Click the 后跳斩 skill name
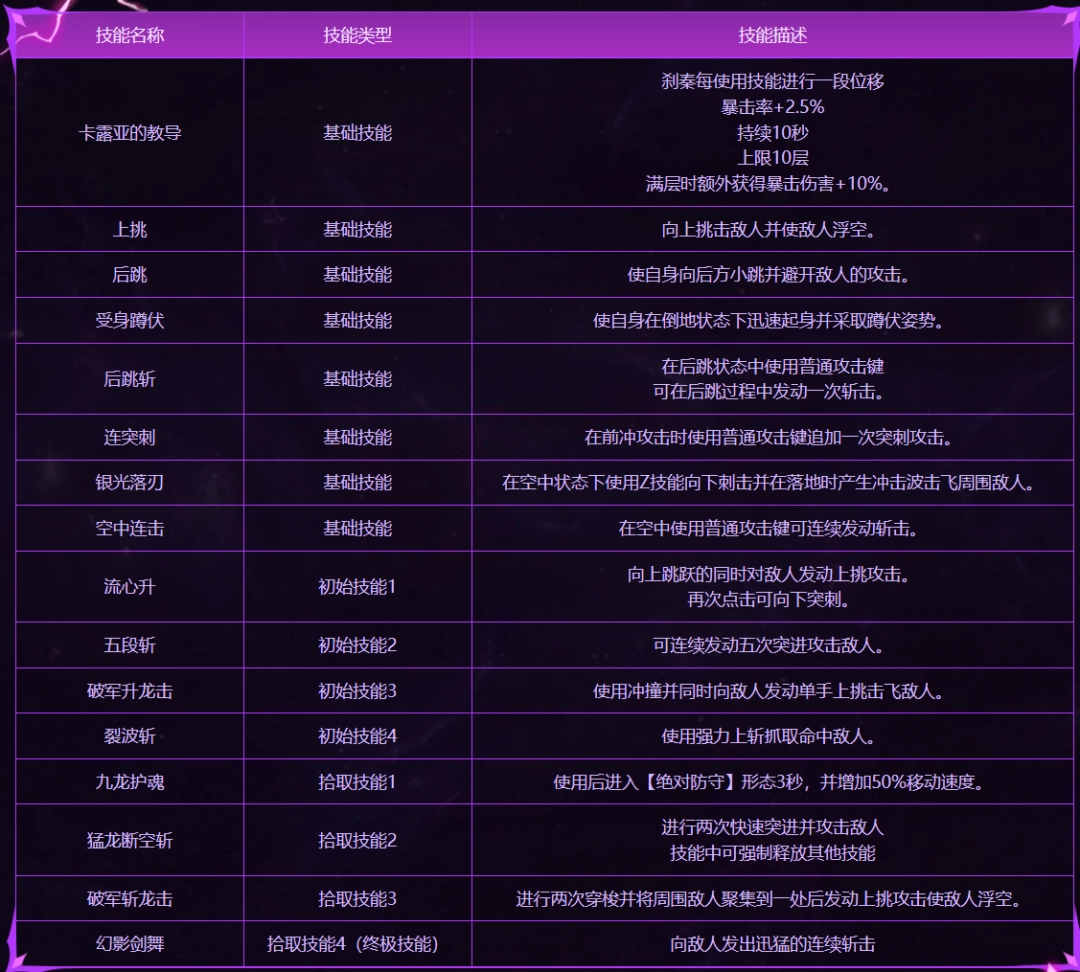Image resolution: width=1080 pixels, height=972 pixels. (129, 379)
